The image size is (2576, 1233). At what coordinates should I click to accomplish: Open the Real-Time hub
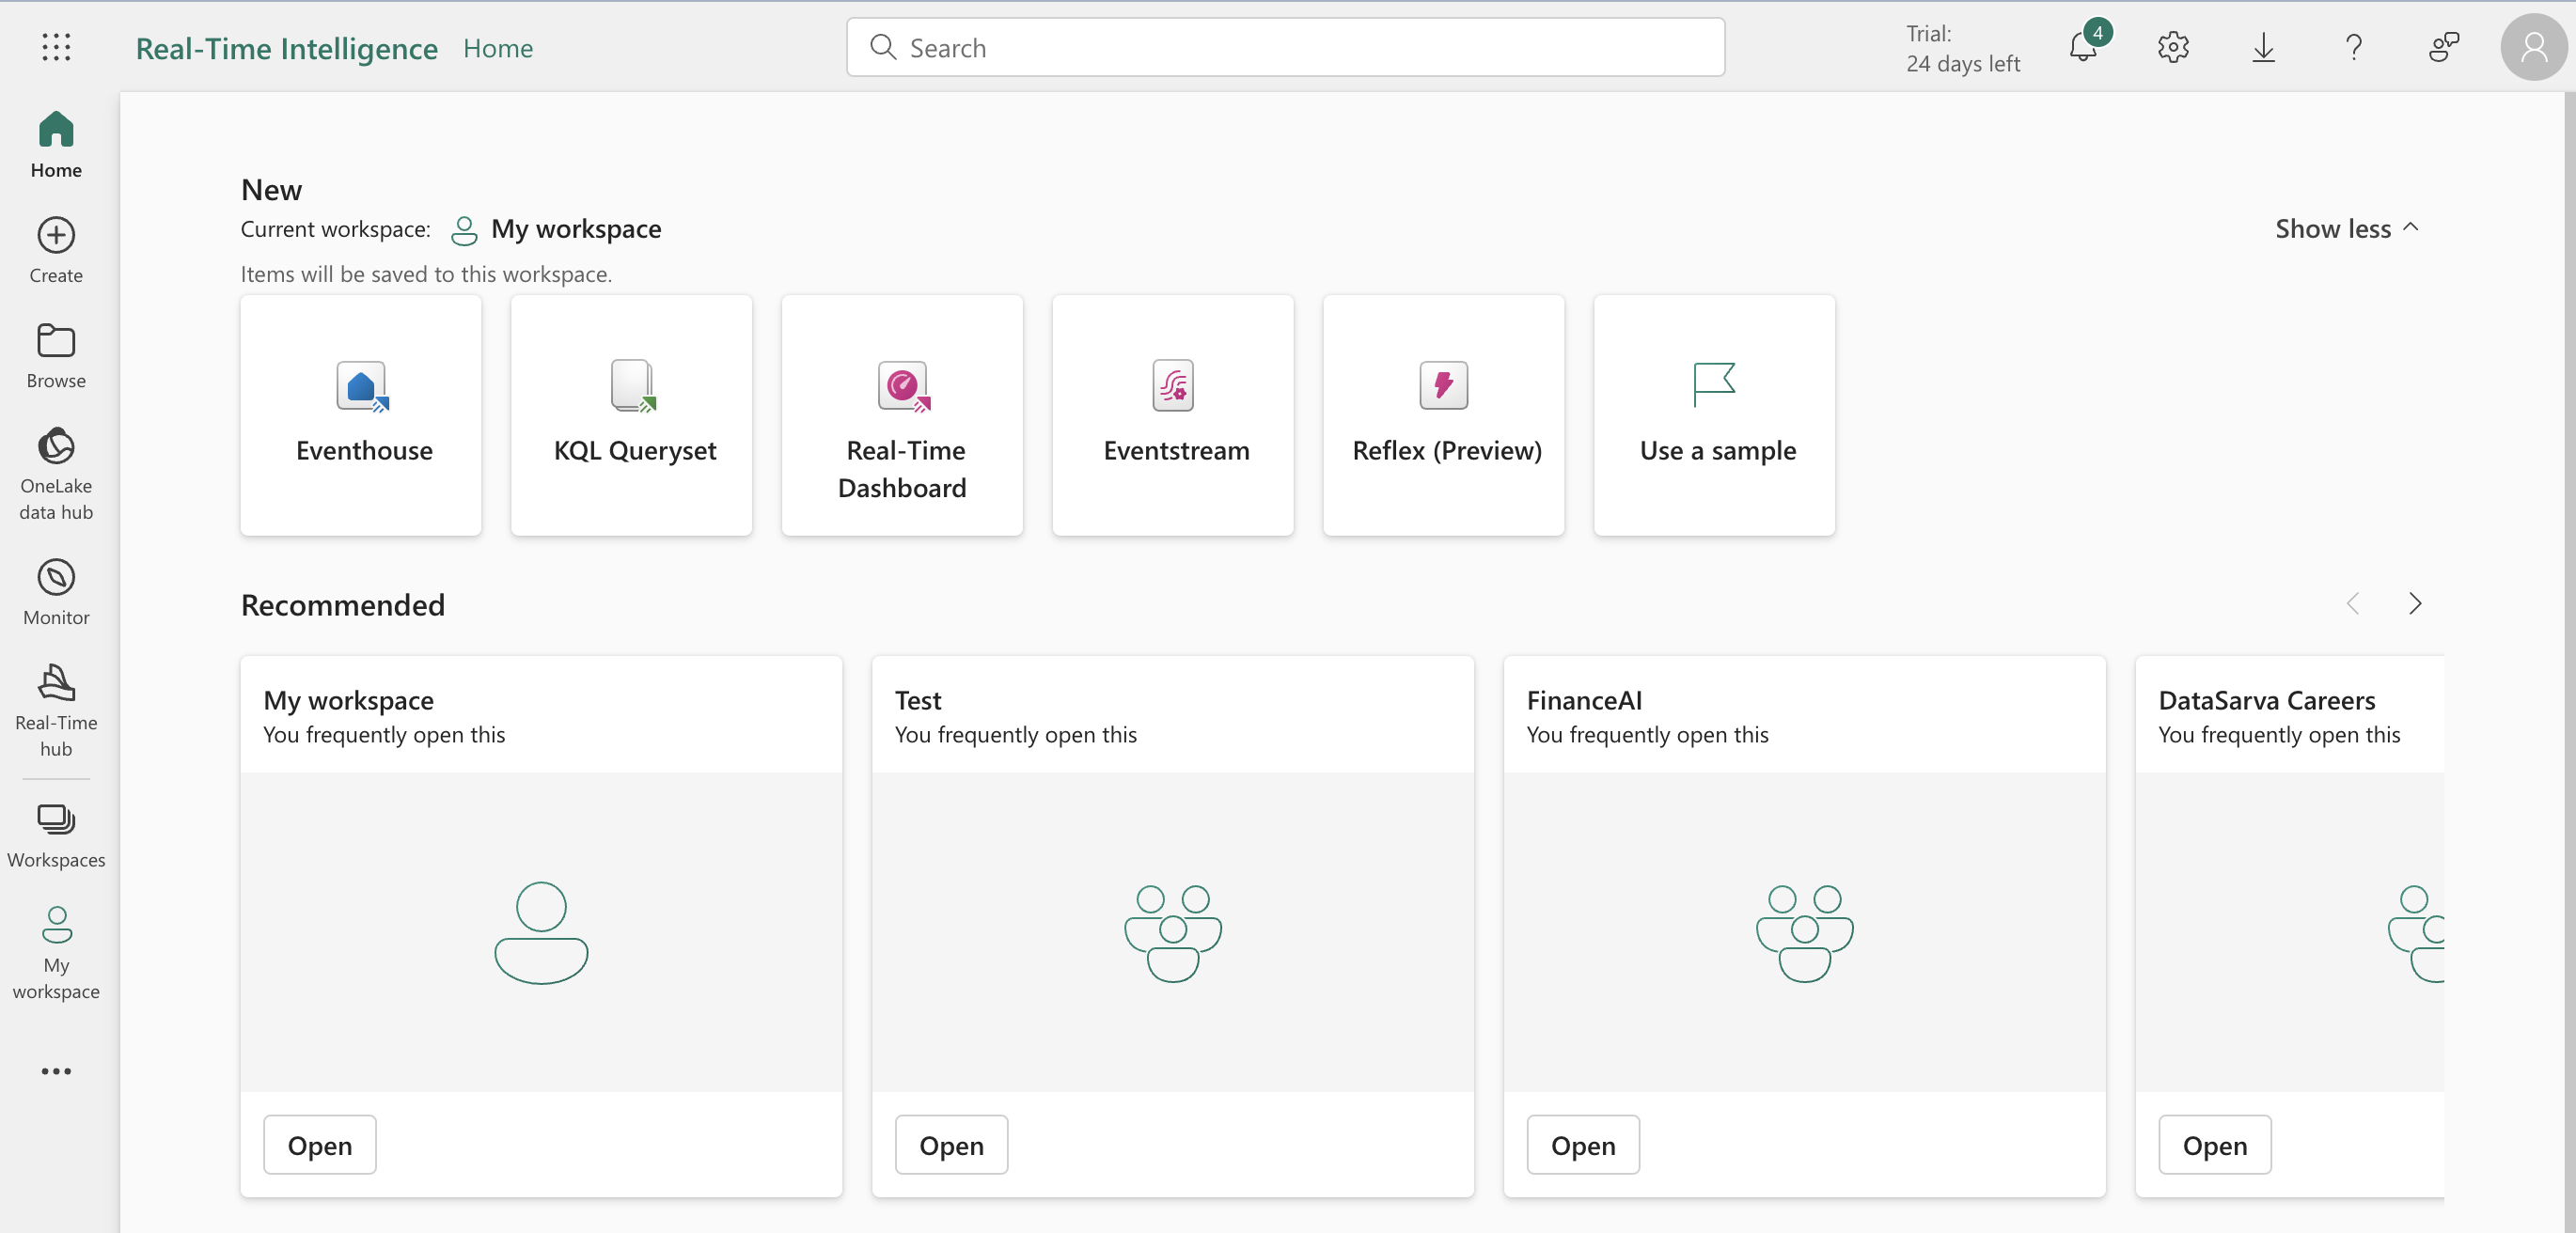56,711
